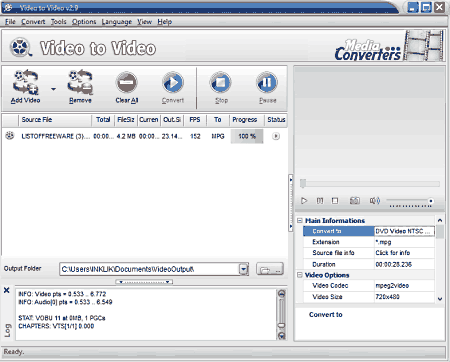This screenshot has height=362, width=450.
Task: Click the Extension *.mpg value
Action: click(404, 242)
